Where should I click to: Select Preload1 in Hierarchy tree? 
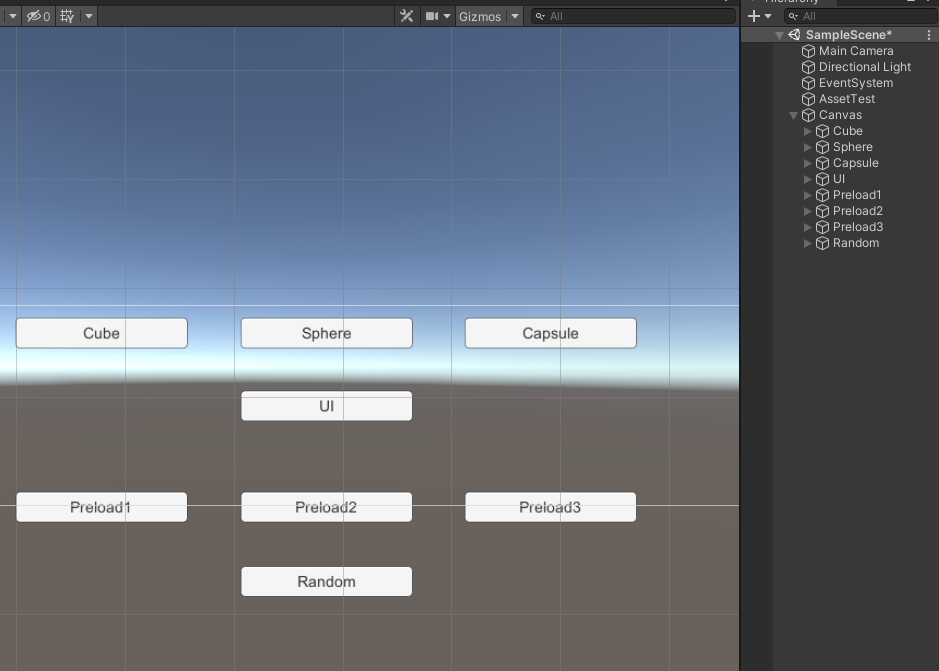pyautogui.click(x=856, y=195)
